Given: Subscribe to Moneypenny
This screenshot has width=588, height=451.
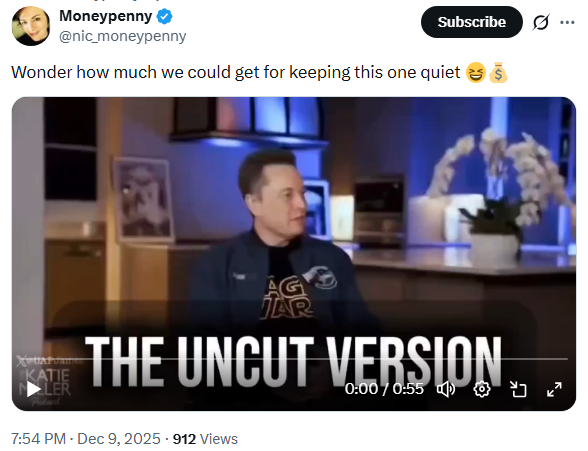Looking at the screenshot, I should pyautogui.click(x=471, y=22).
